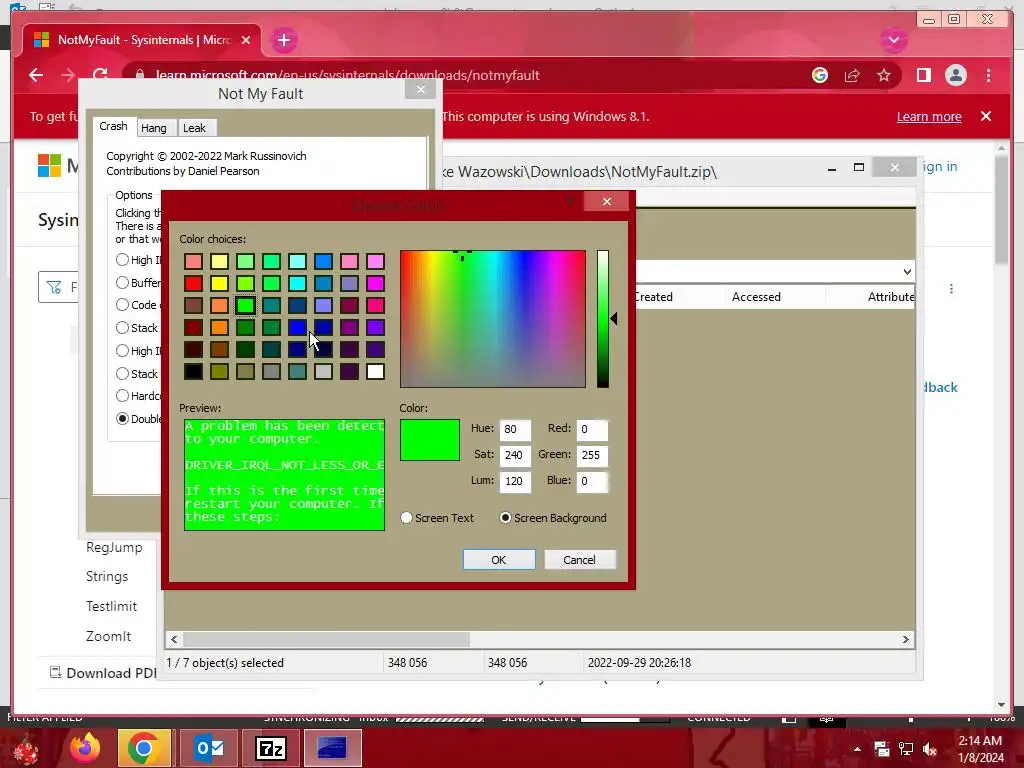Click the Blue value field
The image size is (1024, 768).
(592, 481)
